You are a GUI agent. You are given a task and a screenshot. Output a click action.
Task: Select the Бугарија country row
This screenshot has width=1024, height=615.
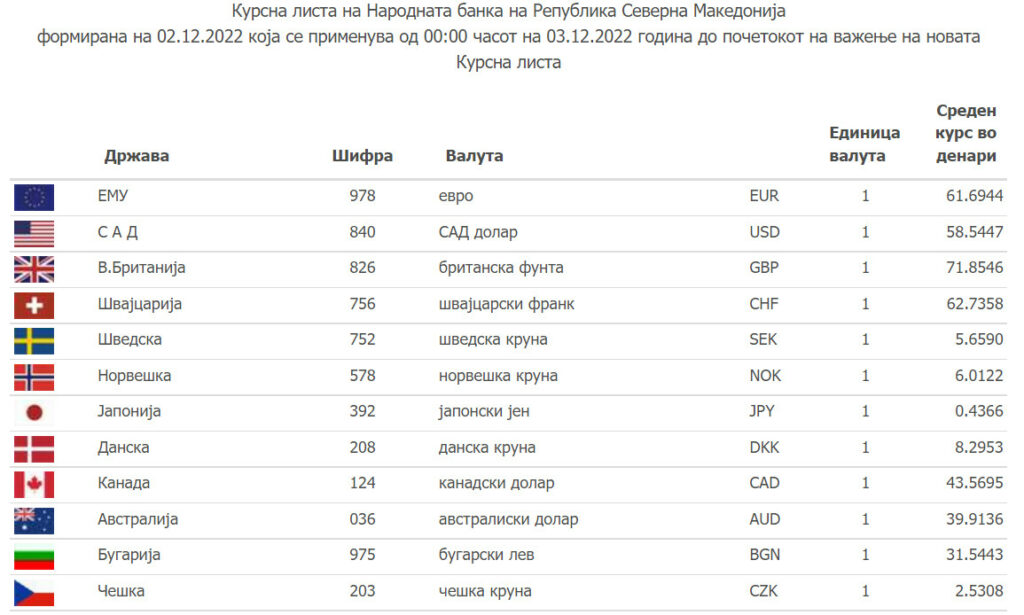click(509, 556)
